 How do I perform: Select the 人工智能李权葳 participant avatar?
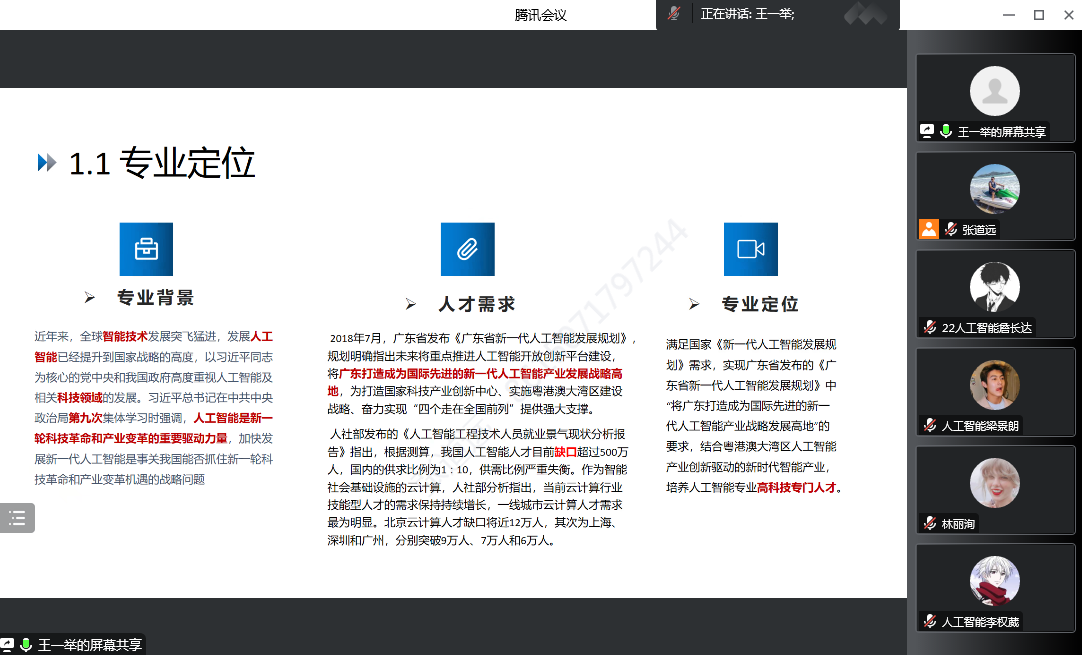[994, 581]
